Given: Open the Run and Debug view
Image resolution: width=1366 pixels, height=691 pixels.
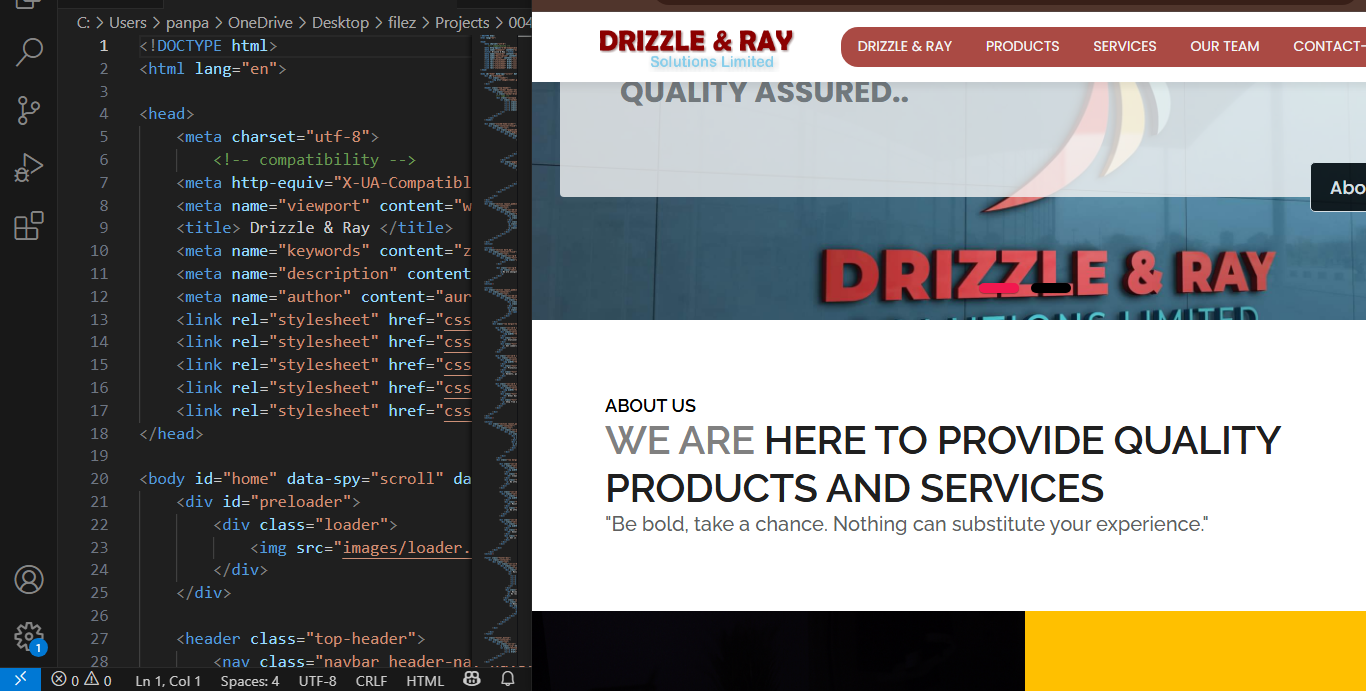Looking at the screenshot, I should coord(29,168).
